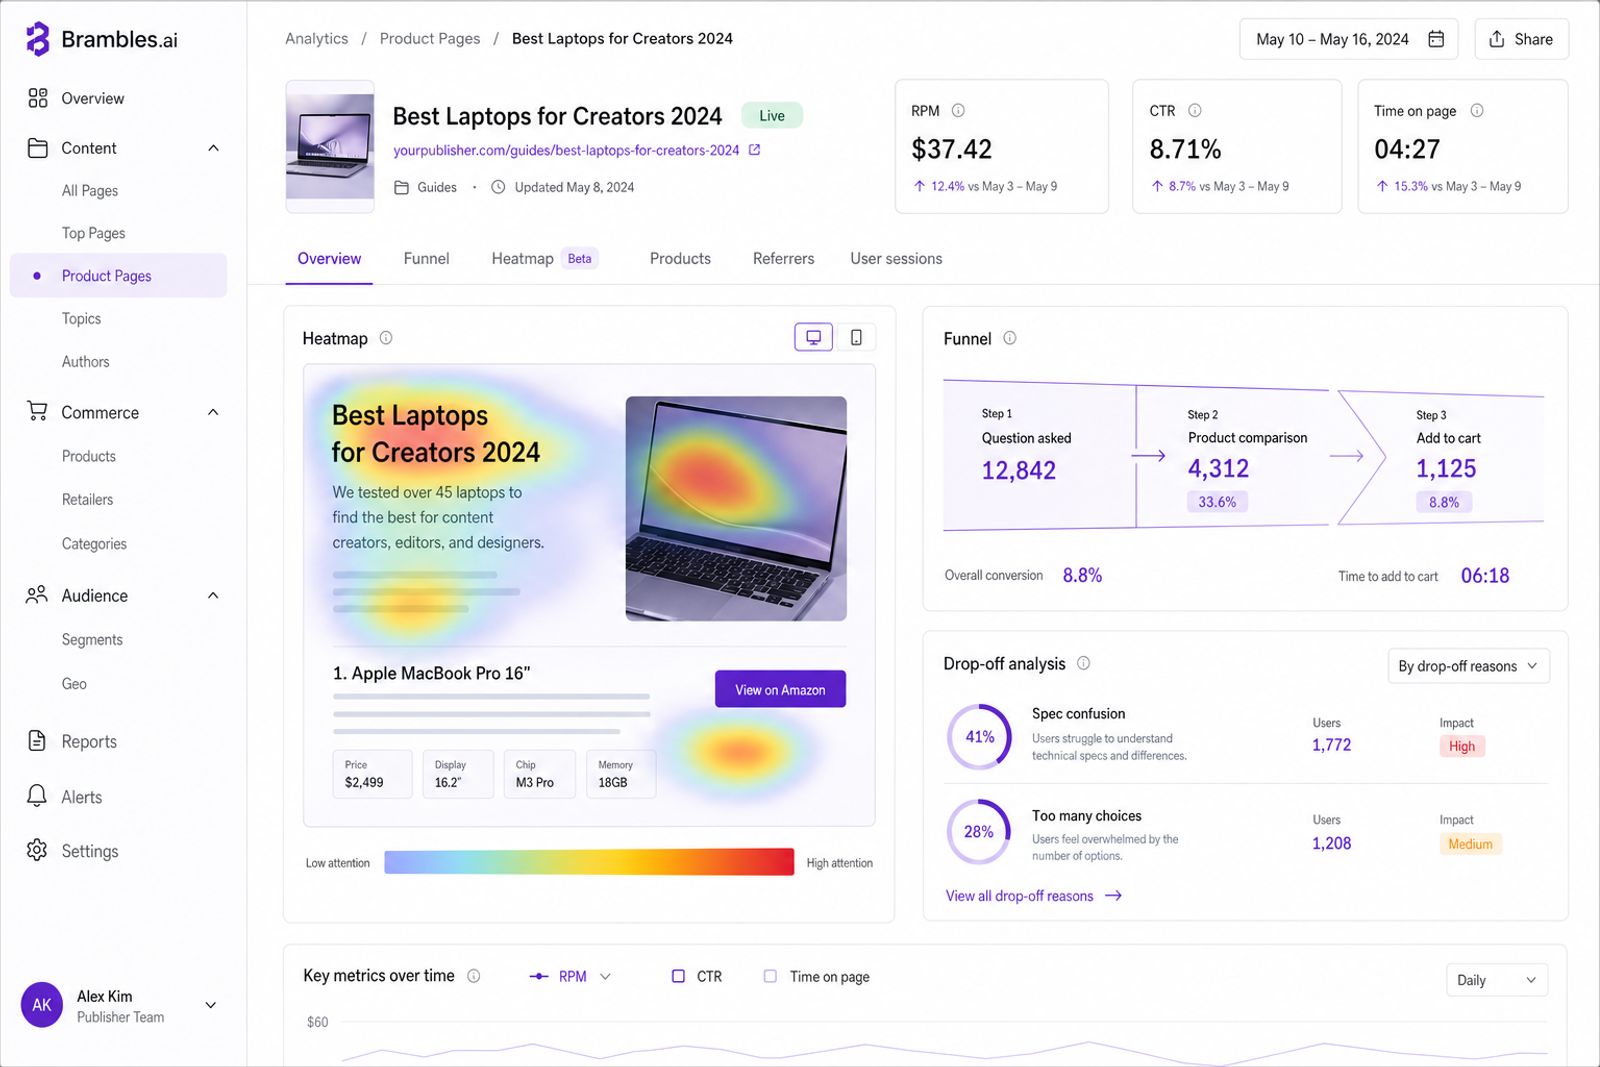1600x1067 pixels.
Task: Click the external link icon beside page URL
Action: click(x=755, y=150)
